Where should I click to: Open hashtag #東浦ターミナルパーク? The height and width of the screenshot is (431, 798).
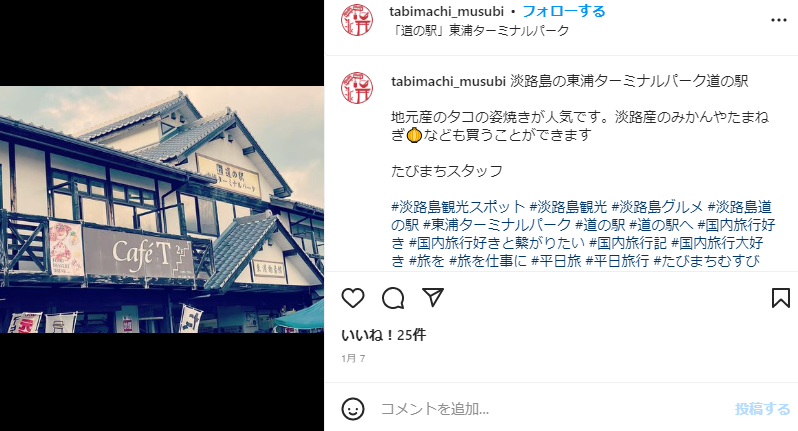[497, 224]
